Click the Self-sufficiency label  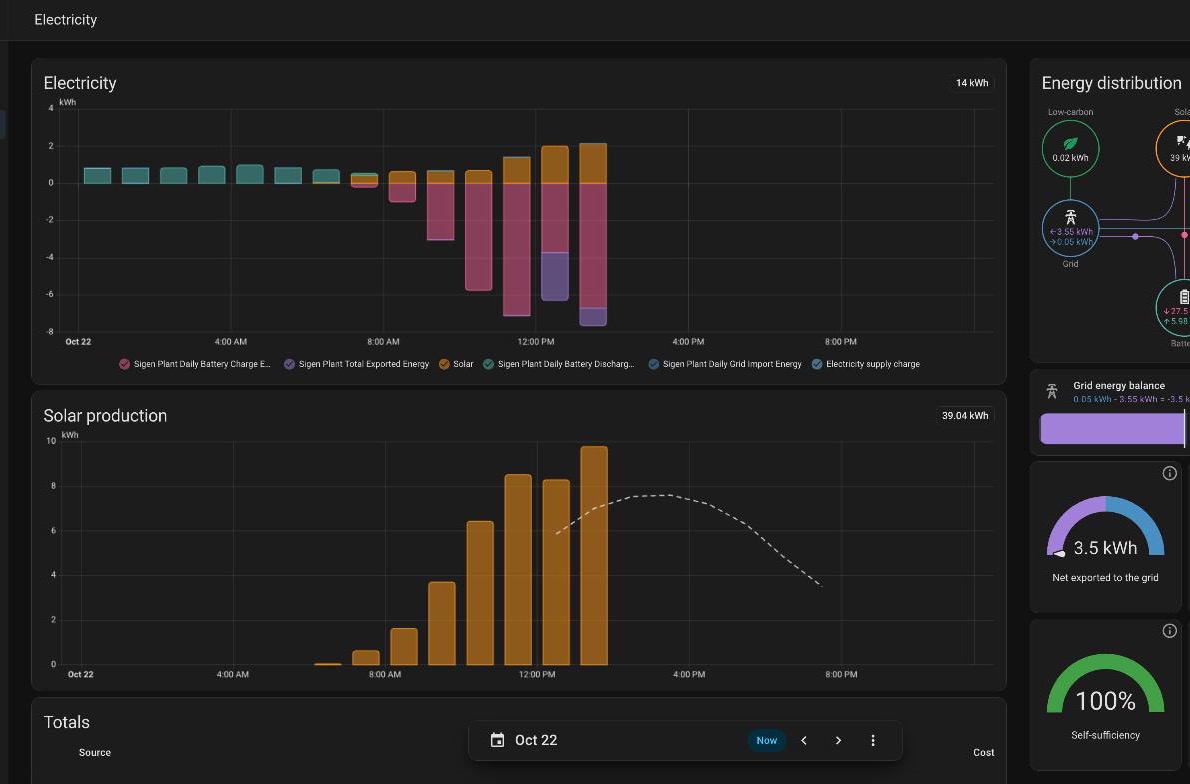click(1105, 735)
